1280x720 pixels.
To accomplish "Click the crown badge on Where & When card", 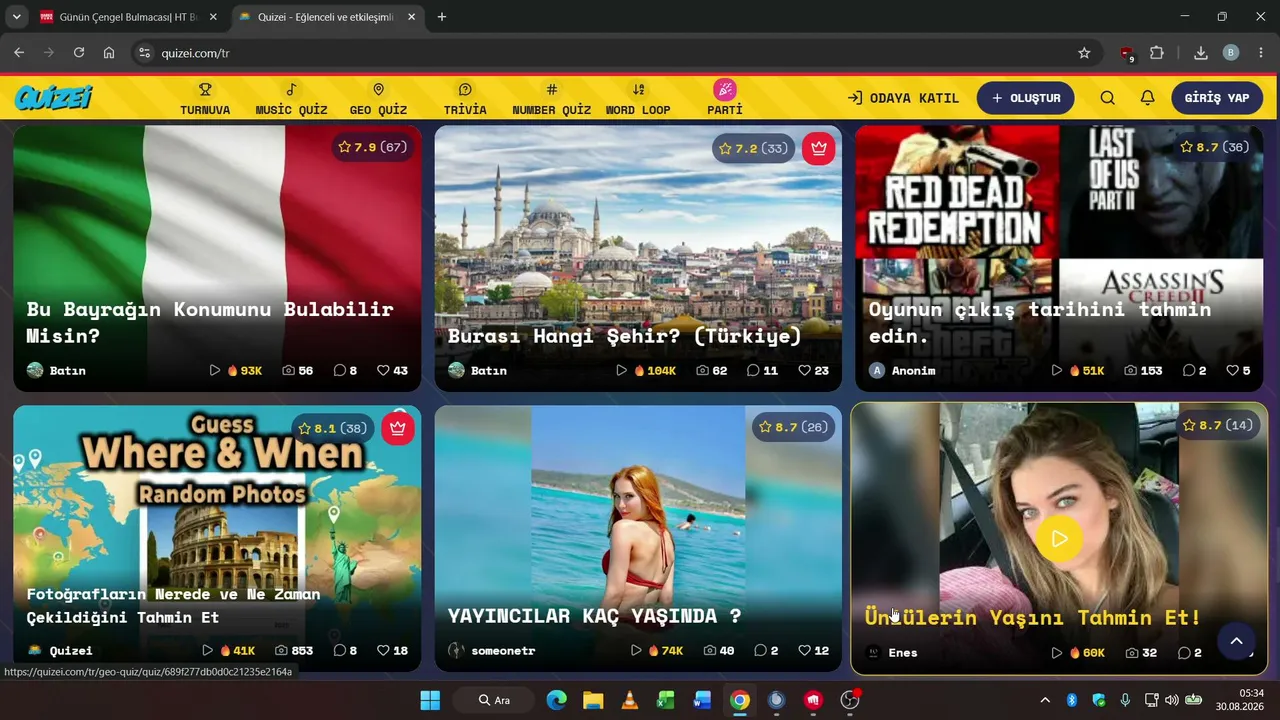I will [x=398, y=428].
